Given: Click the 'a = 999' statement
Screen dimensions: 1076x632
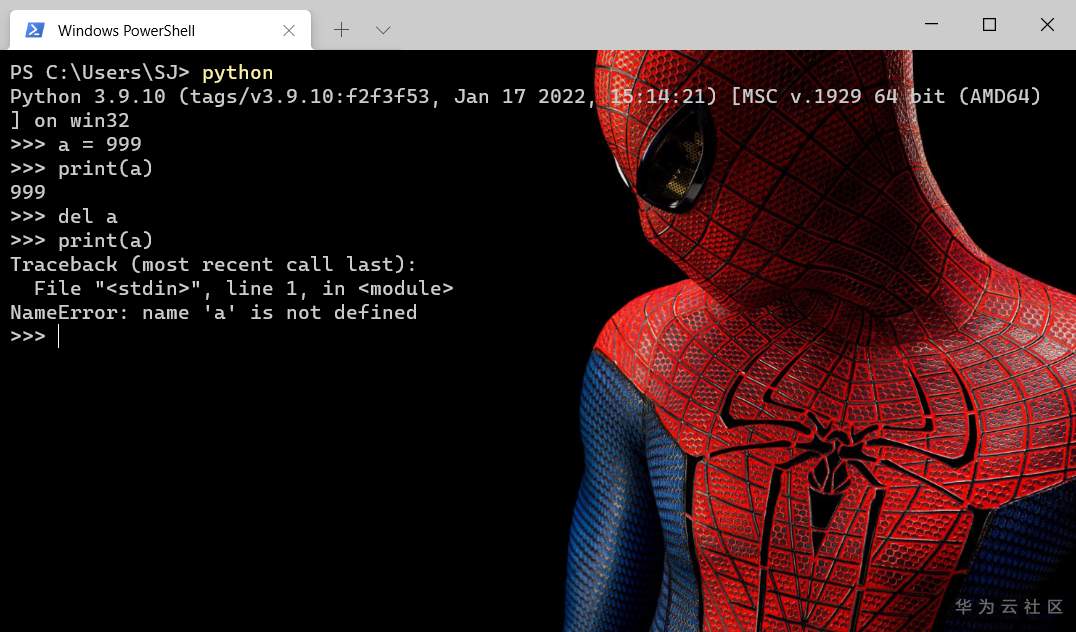Looking at the screenshot, I should coord(100,144).
